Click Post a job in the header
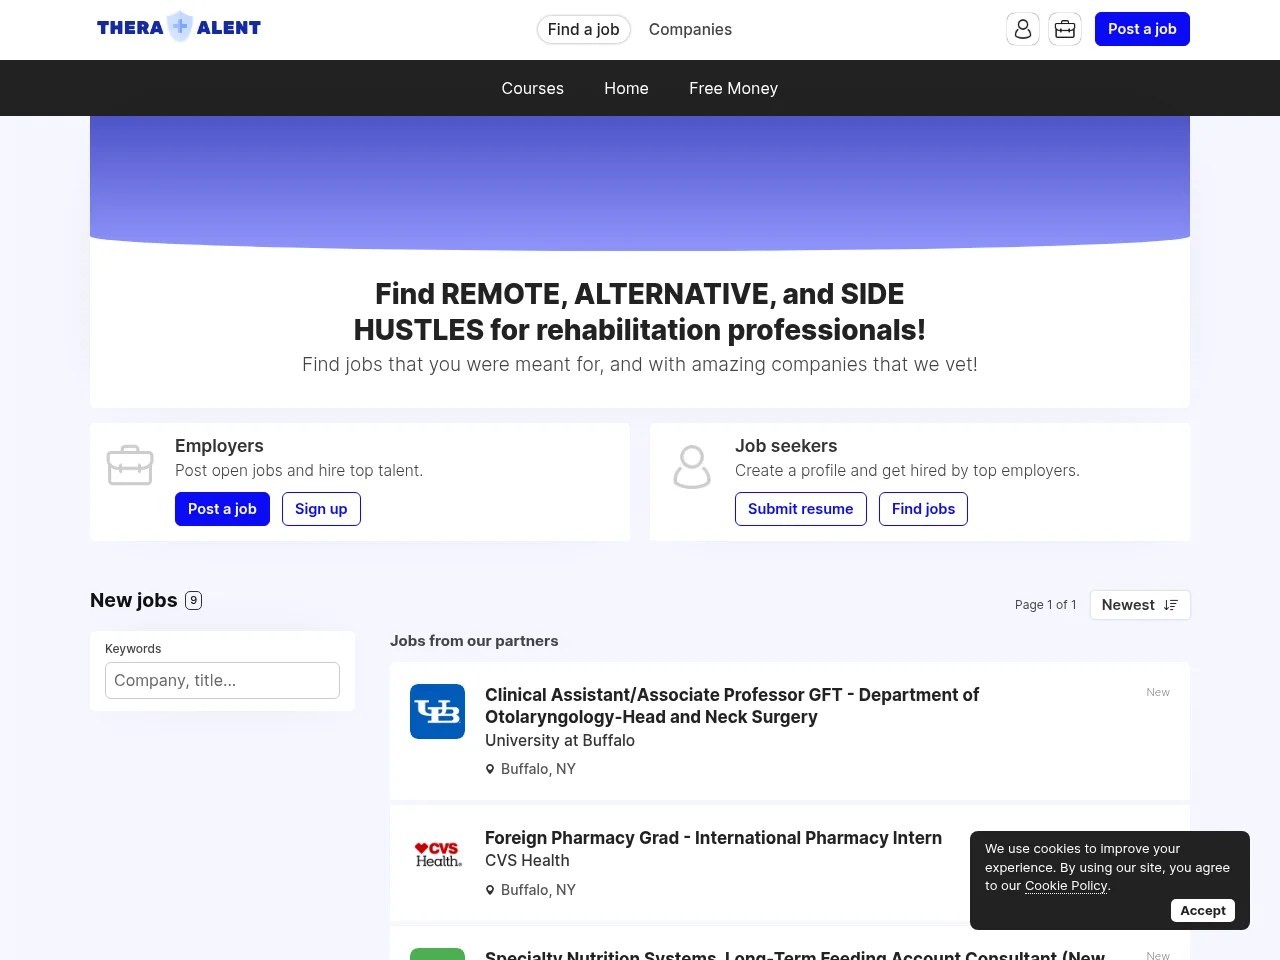 pyautogui.click(x=1142, y=29)
